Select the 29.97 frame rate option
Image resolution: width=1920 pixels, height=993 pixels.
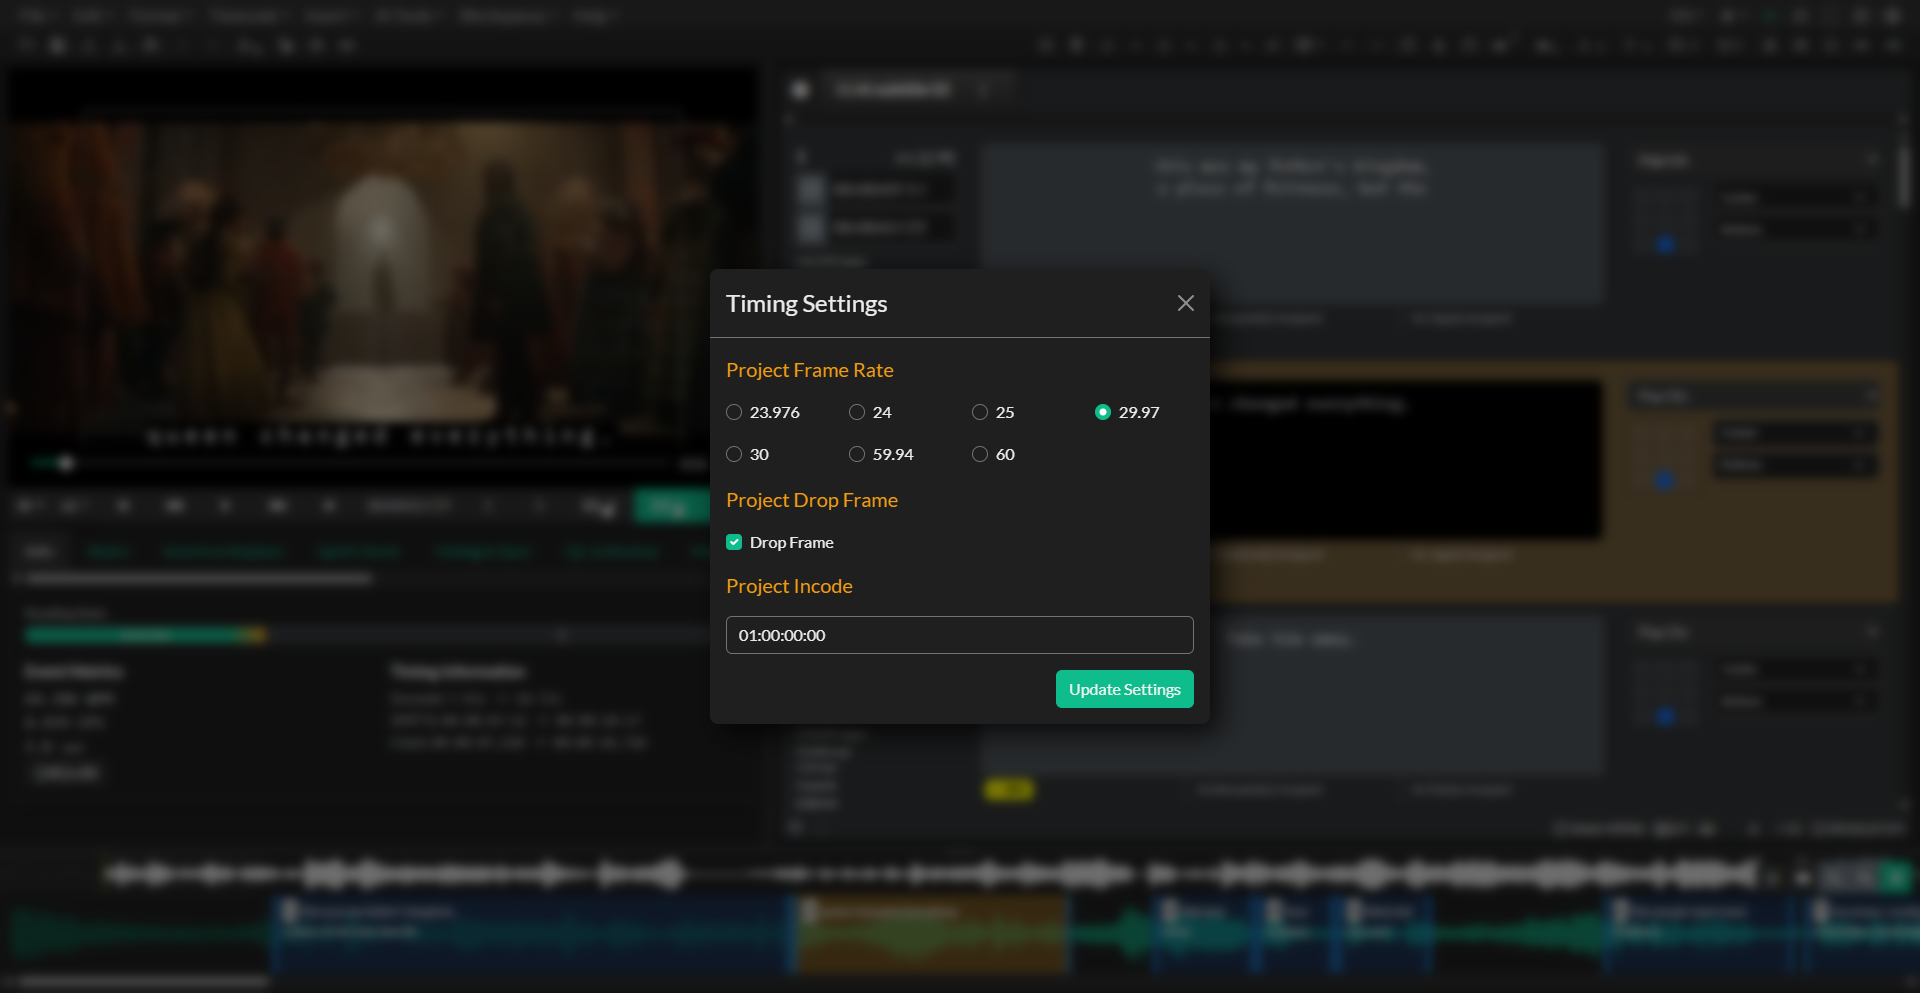(1103, 412)
